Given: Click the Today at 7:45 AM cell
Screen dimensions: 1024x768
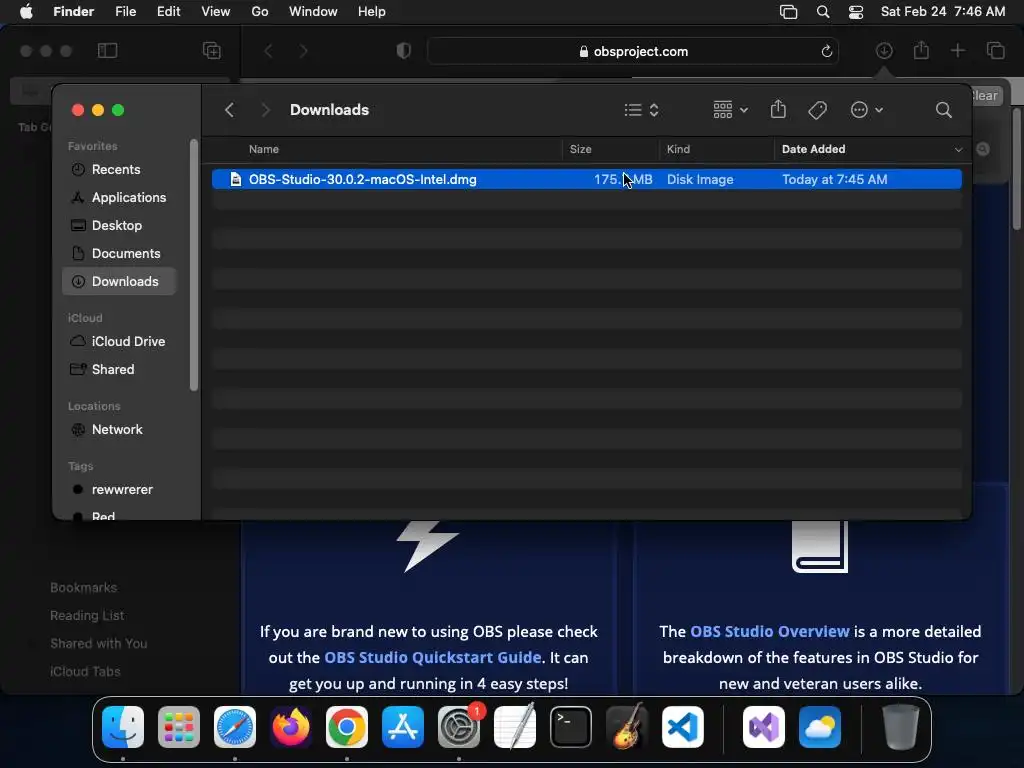Looking at the screenshot, I should [835, 179].
